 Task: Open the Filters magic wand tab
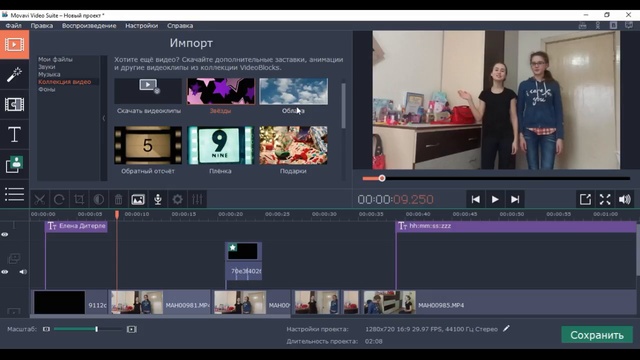tap(14, 74)
